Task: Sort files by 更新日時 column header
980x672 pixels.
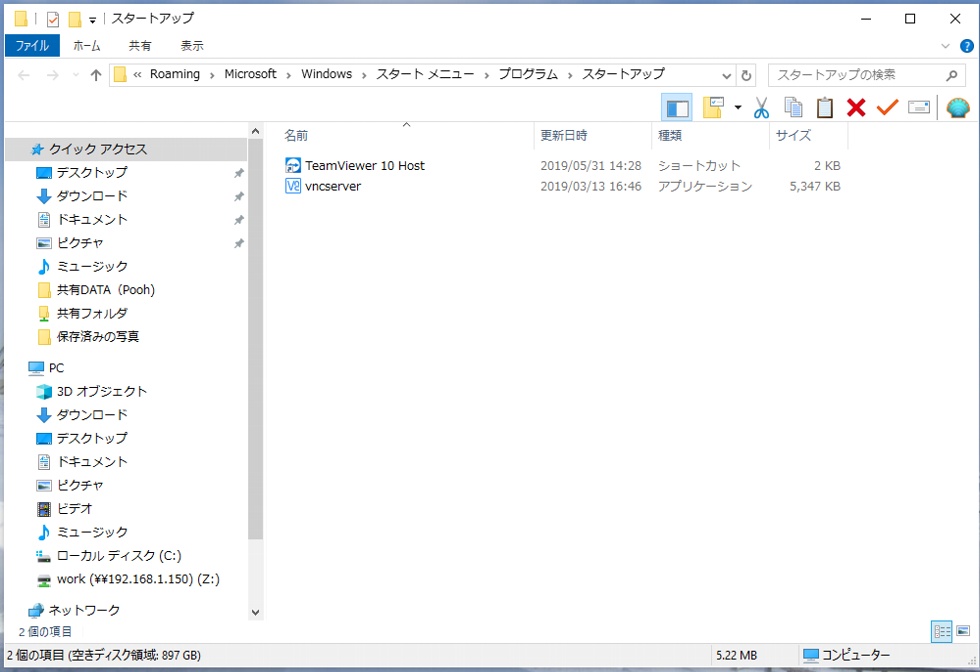Action: coord(564,135)
